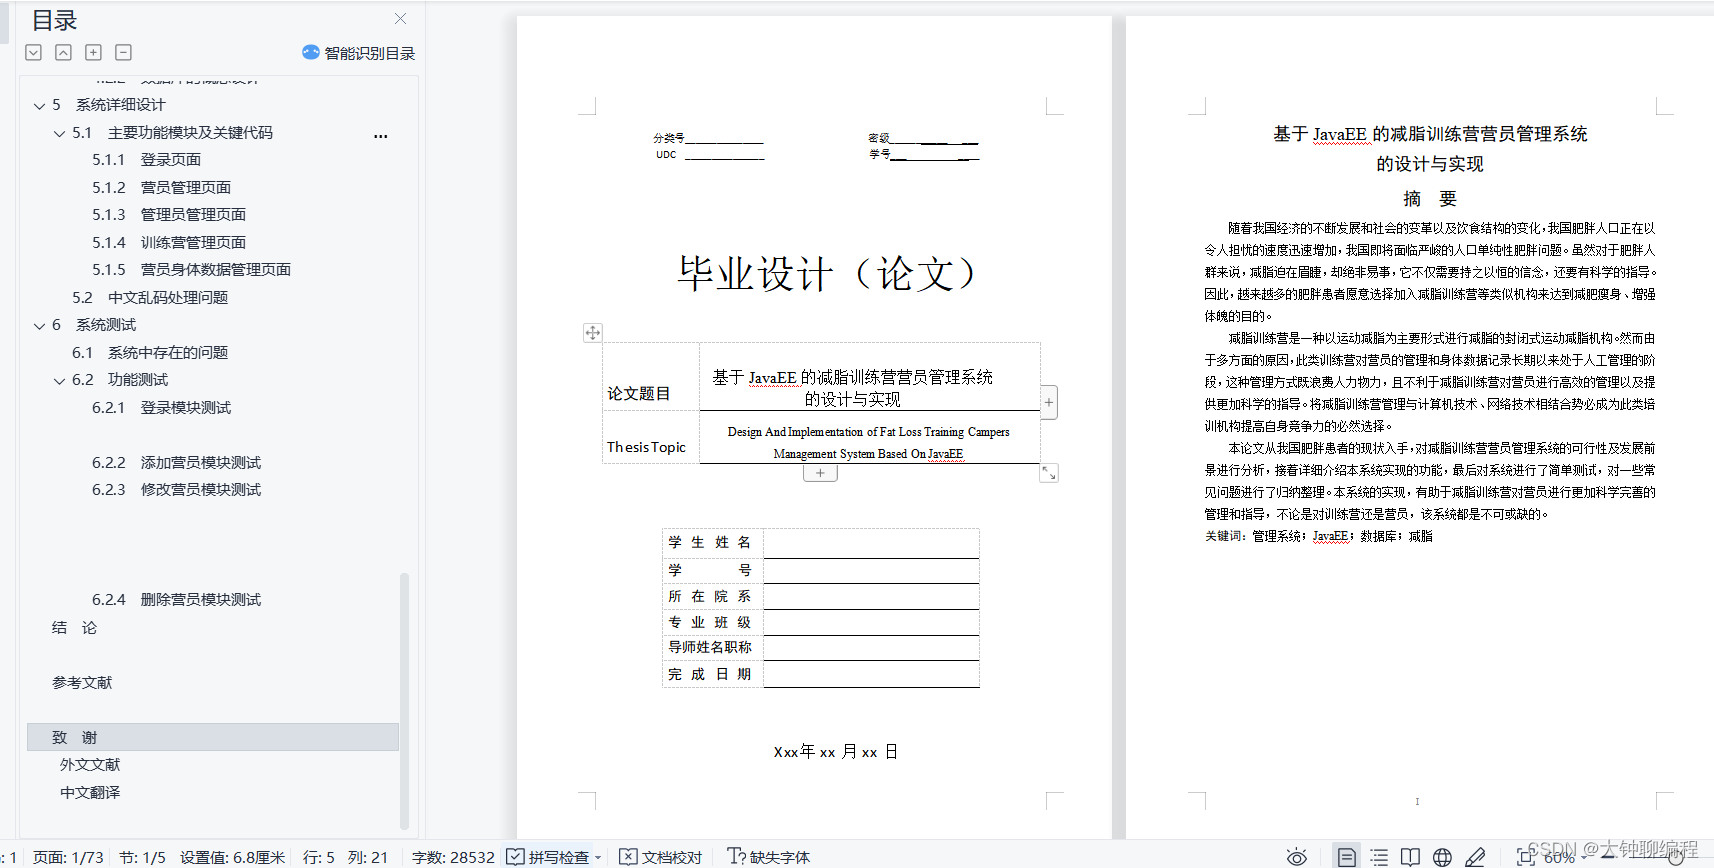Click word count 字数: 28532

click(453, 857)
